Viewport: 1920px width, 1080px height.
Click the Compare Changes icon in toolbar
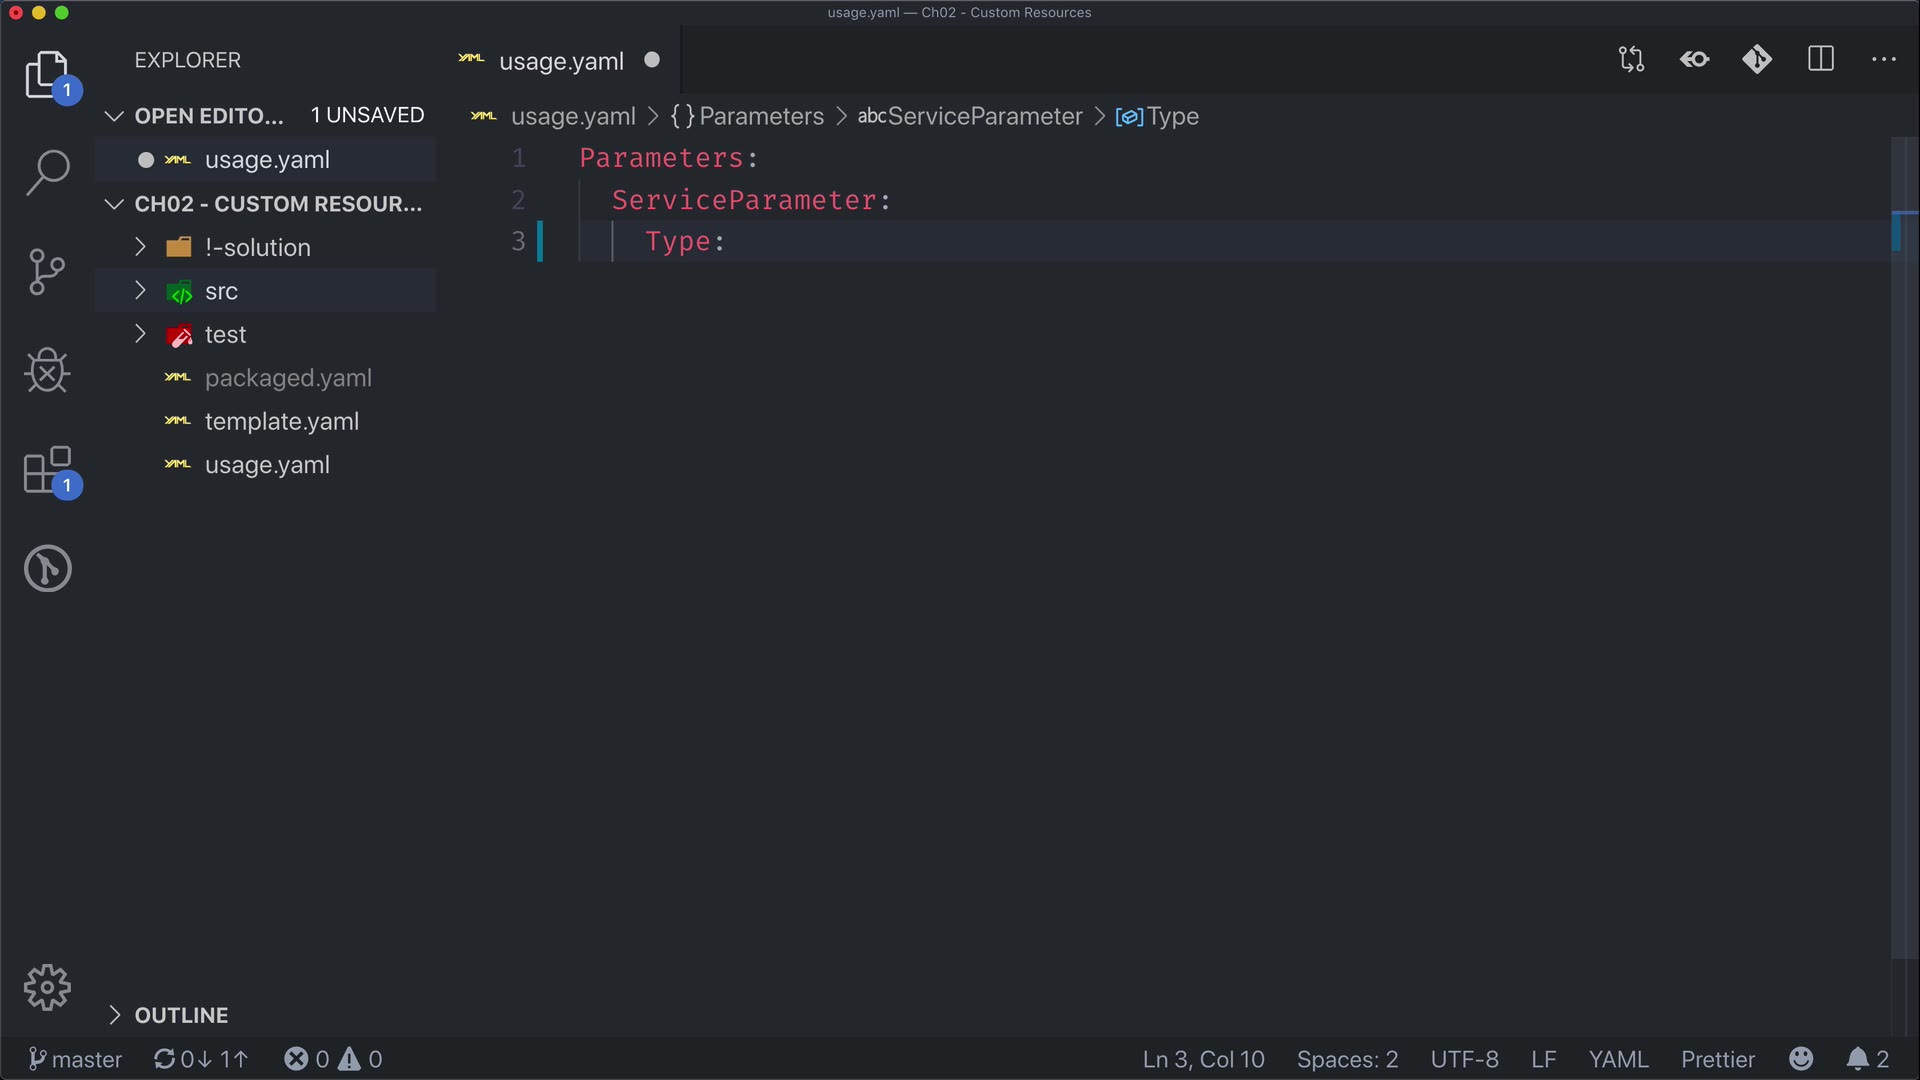click(1631, 59)
